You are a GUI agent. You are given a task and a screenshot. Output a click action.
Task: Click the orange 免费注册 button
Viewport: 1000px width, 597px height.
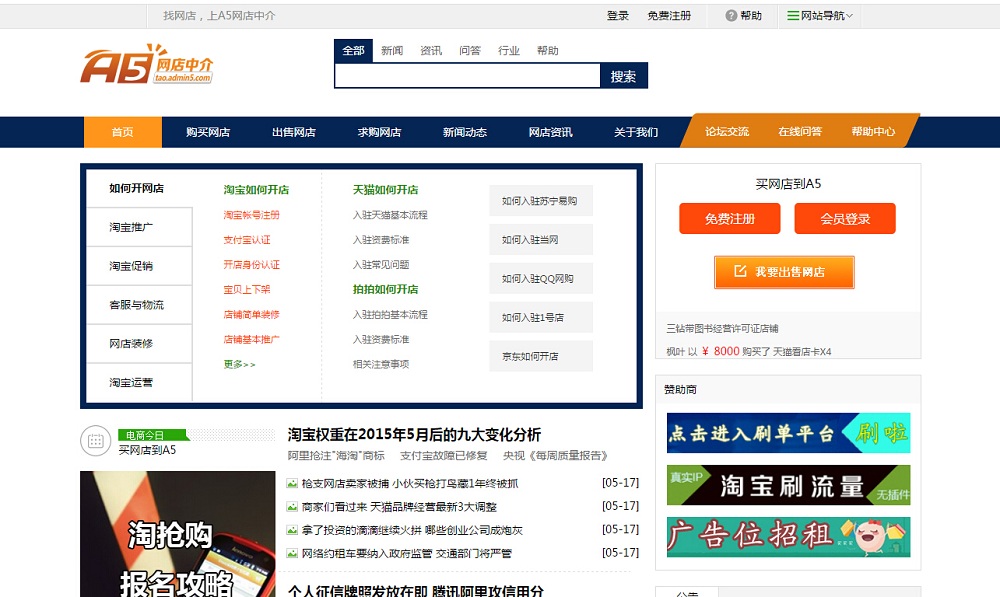pos(730,219)
